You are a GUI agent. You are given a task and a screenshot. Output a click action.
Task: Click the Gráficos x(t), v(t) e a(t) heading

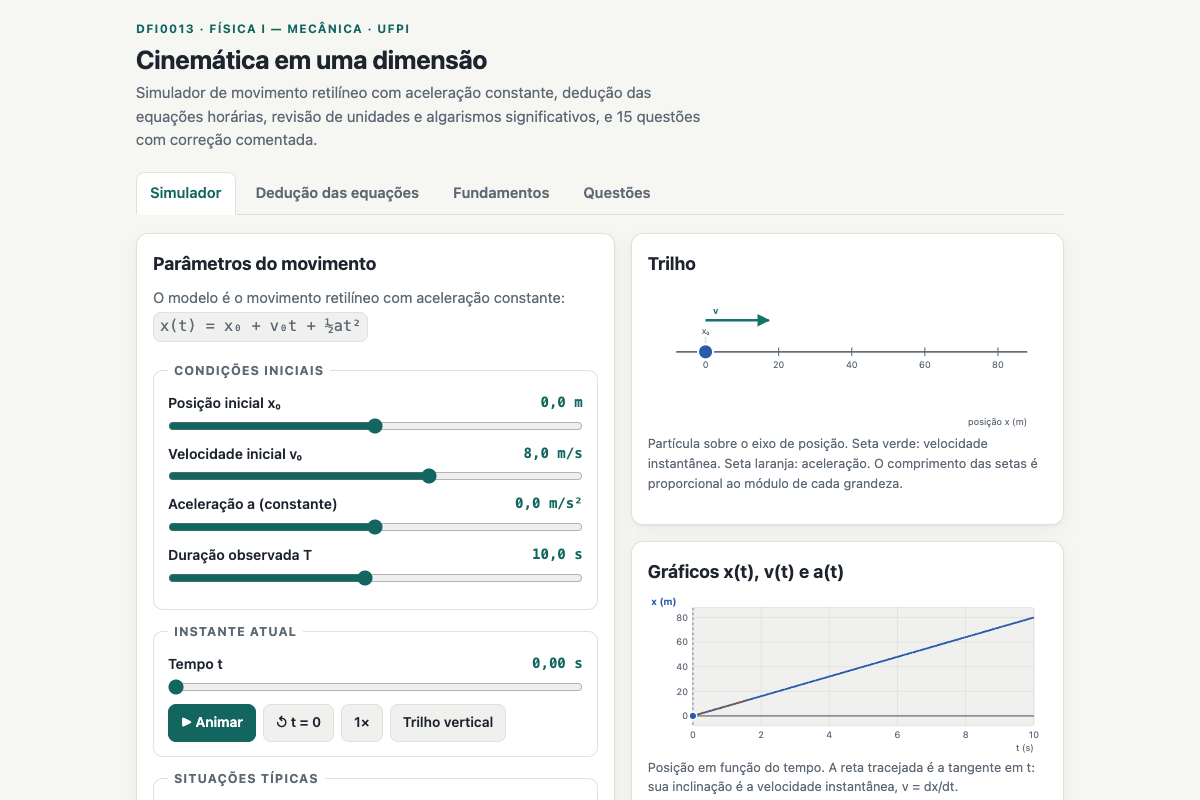point(746,572)
